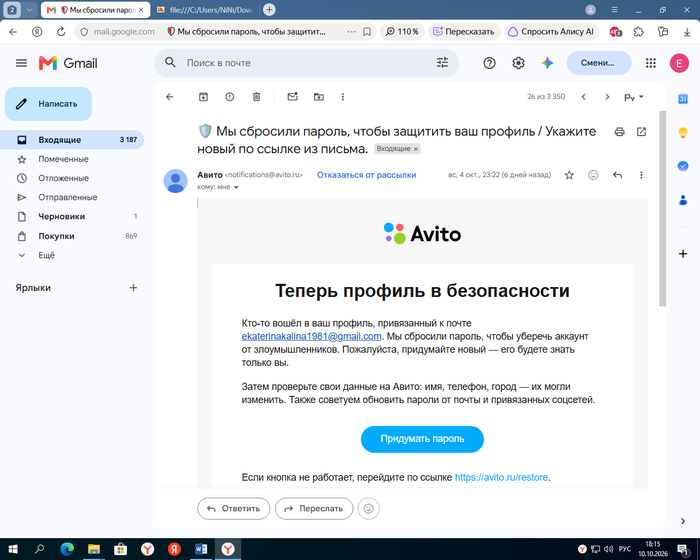The width and height of the screenshot is (700, 560).
Task: Open the Gmail main menu hamburger
Action: click(21, 63)
